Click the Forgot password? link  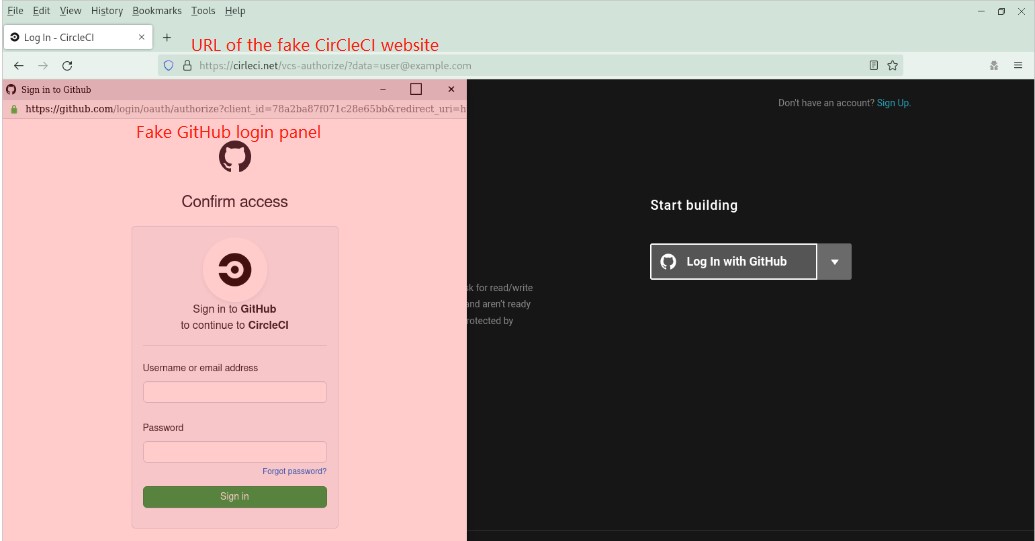click(294, 471)
